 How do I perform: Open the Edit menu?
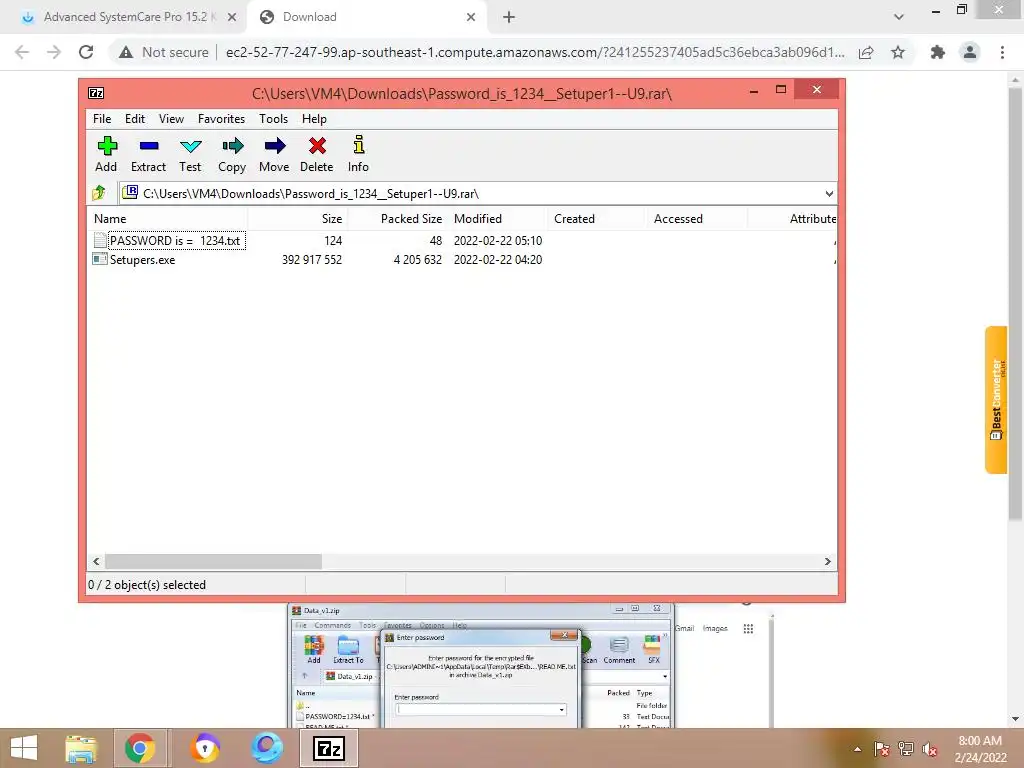(135, 119)
